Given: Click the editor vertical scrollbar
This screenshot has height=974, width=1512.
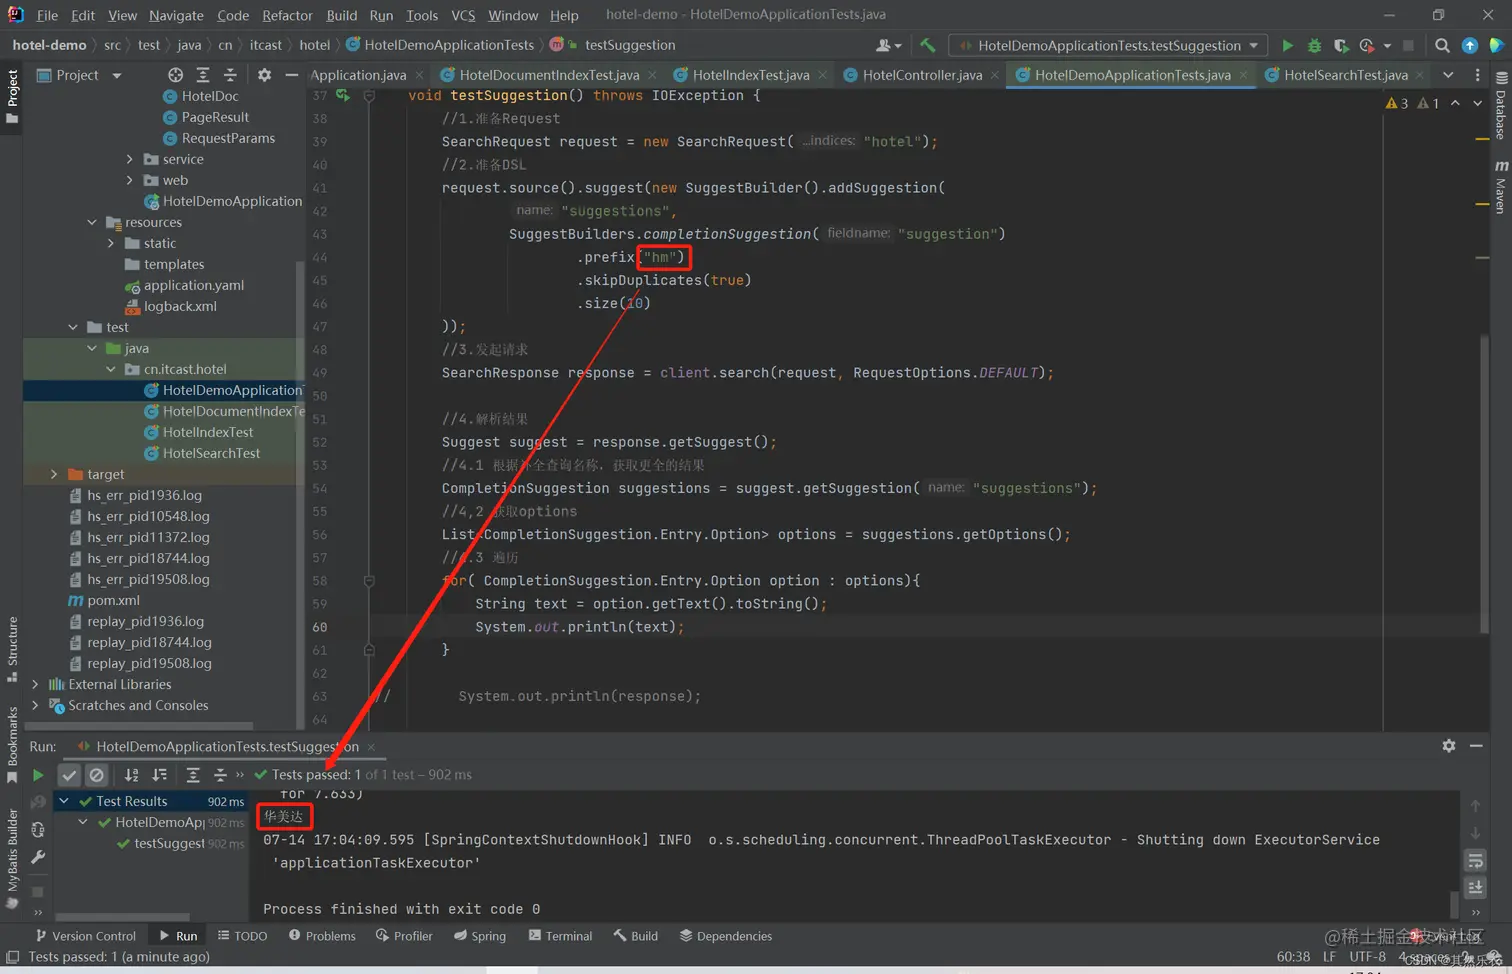Looking at the screenshot, I should [1484, 480].
